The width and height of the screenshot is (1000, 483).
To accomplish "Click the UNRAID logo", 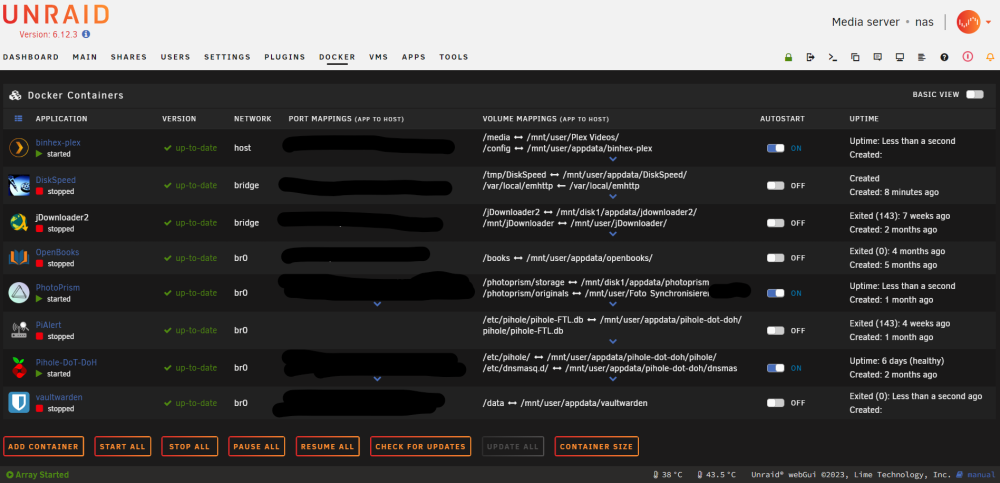I will click(x=56, y=15).
